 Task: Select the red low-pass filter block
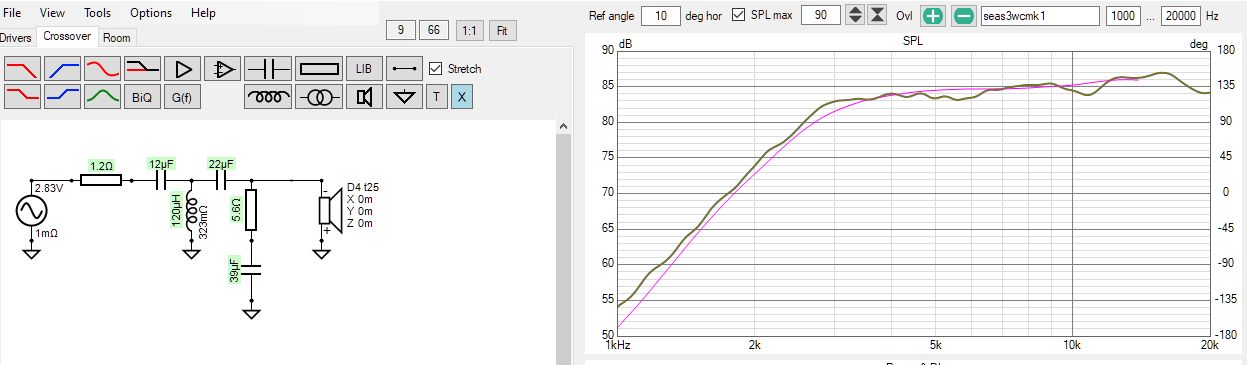point(22,69)
